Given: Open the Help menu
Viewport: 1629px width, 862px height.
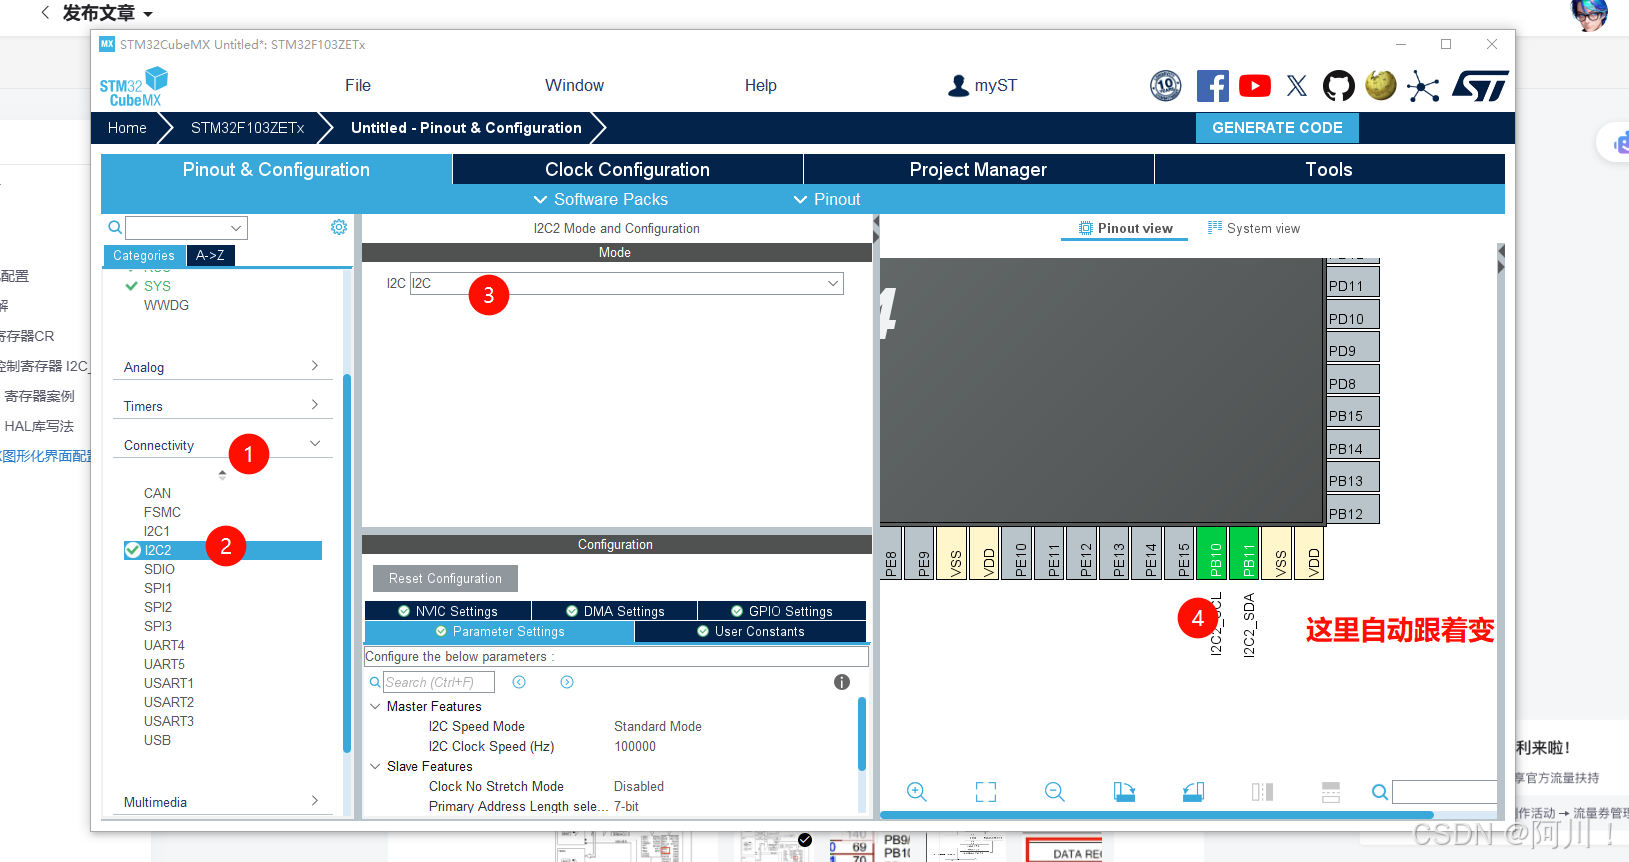Looking at the screenshot, I should [x=761, y=86].
